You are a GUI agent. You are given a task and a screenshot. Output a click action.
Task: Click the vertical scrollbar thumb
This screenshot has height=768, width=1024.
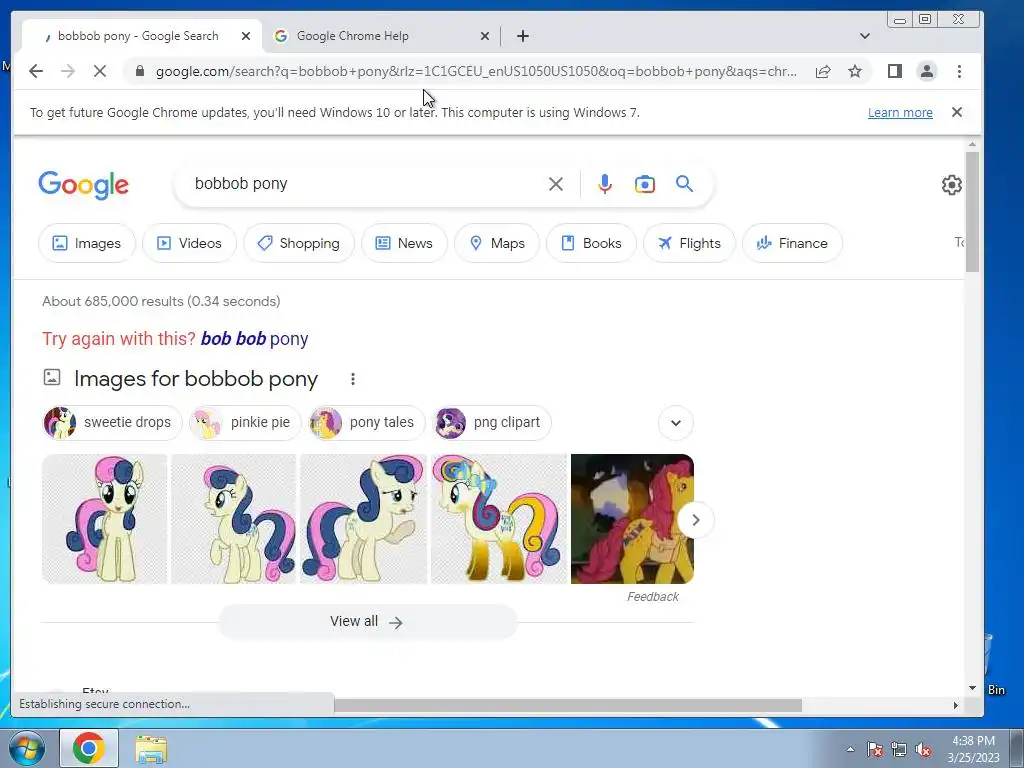coord(972,212)
